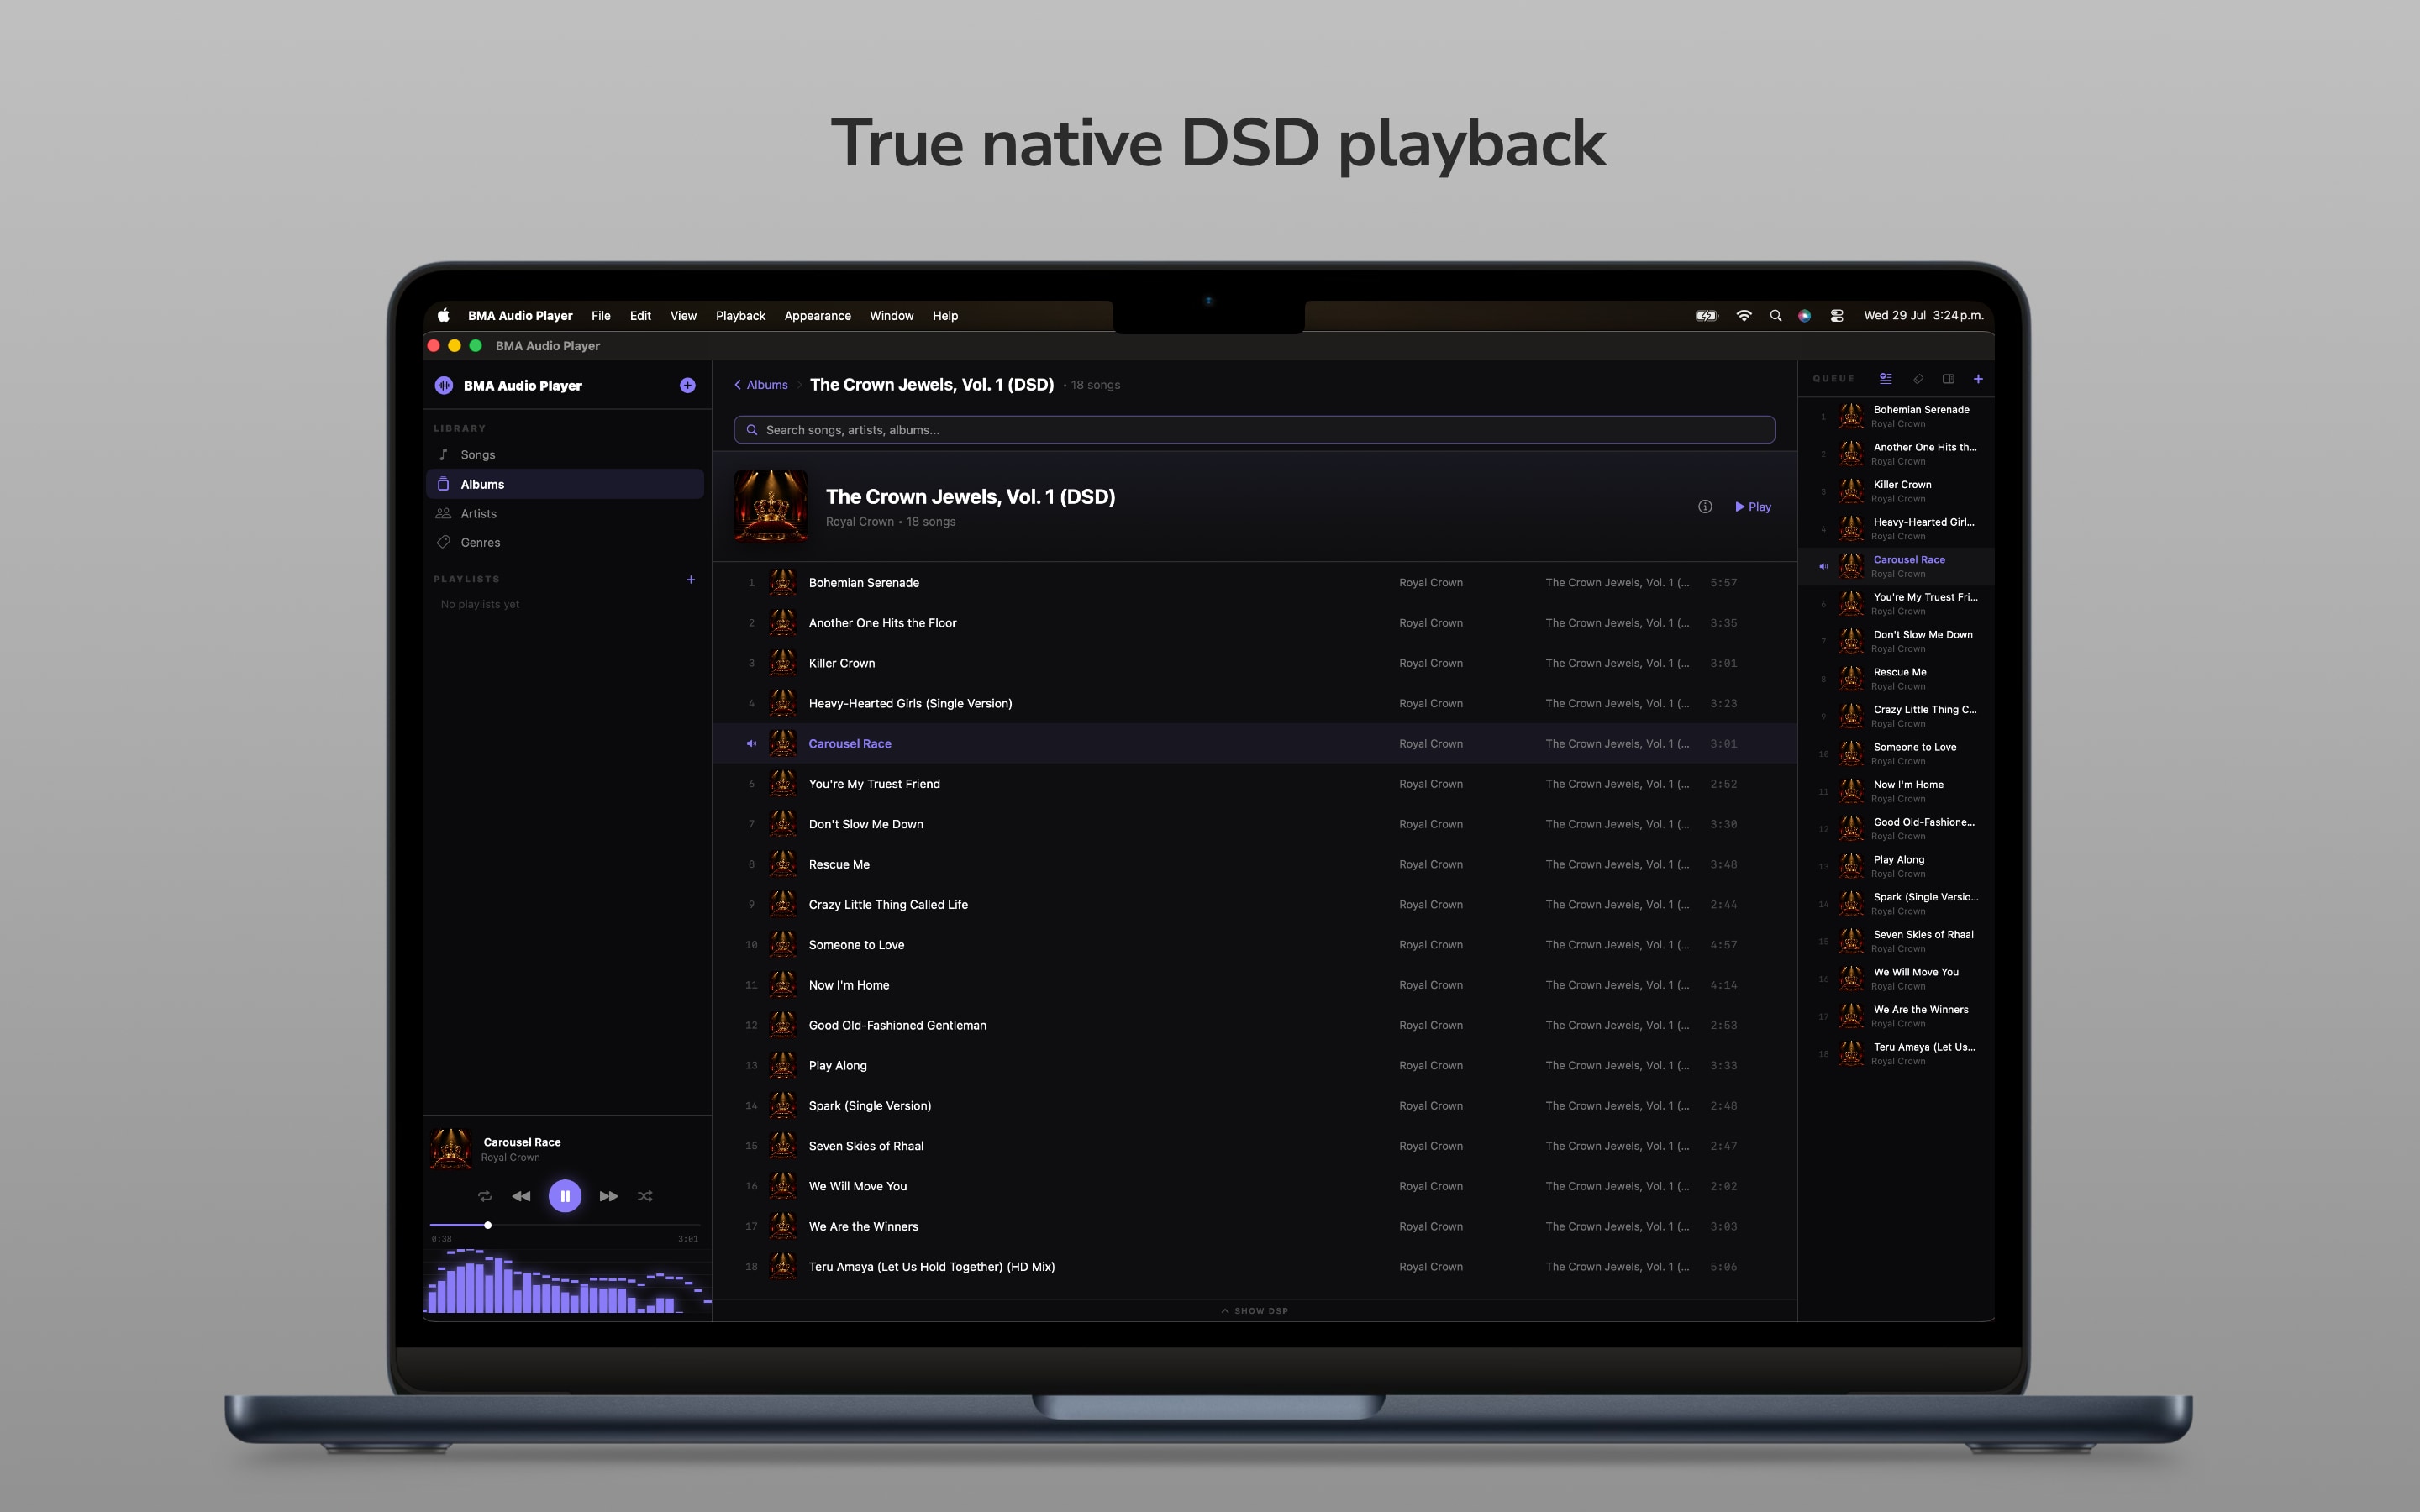Expand the Show DSP panel

click(x=1254, y=1311)
